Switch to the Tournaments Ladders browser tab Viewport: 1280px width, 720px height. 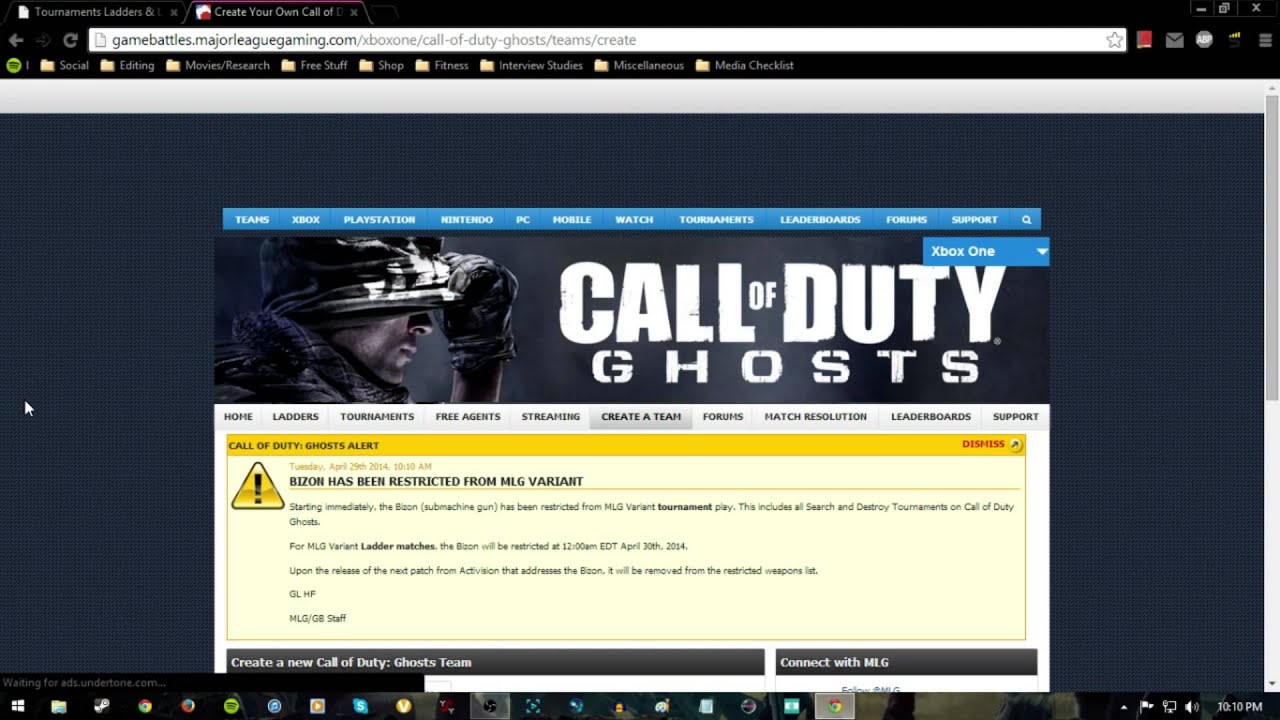click(95, 12)
